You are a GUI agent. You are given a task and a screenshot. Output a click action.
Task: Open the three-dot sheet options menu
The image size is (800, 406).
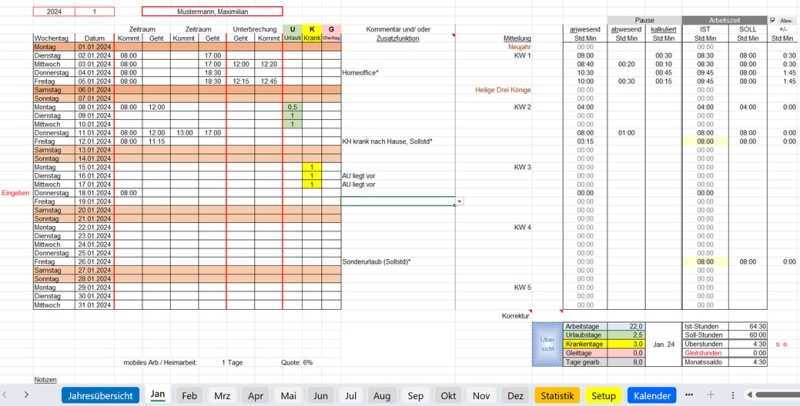732,396
